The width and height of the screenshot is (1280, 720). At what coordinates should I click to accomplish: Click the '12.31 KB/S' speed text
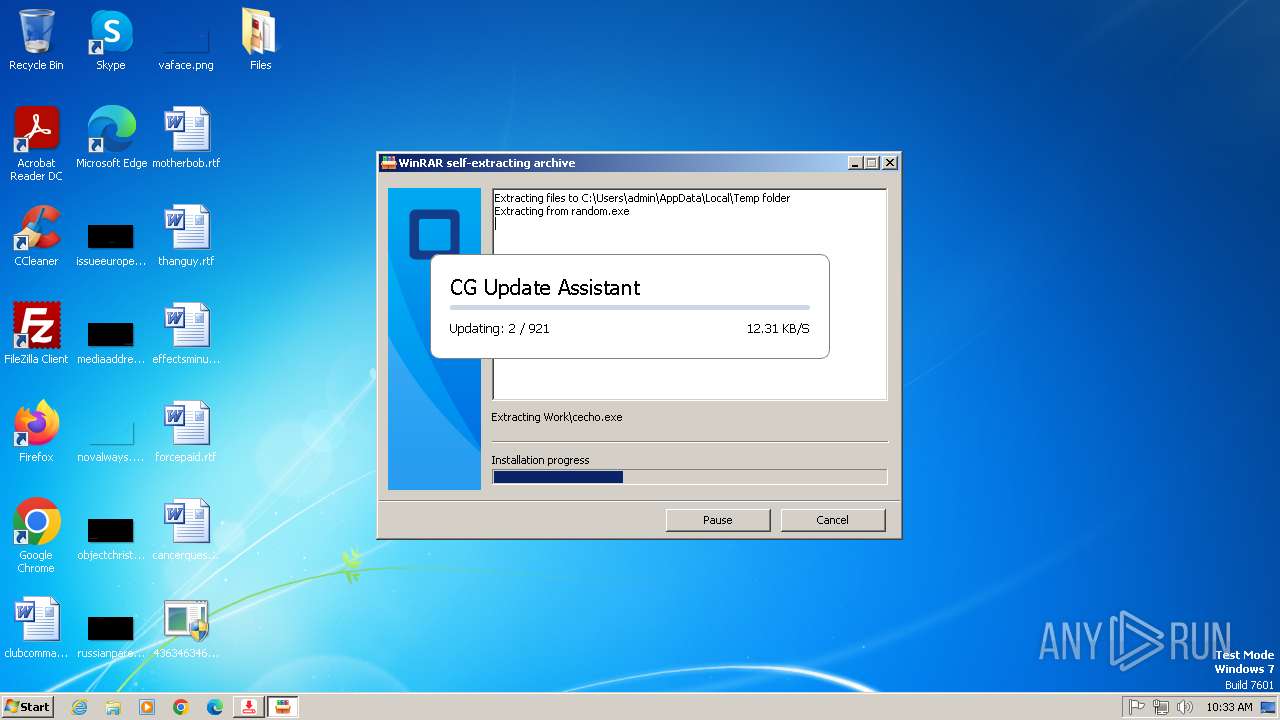coord(778,328)
